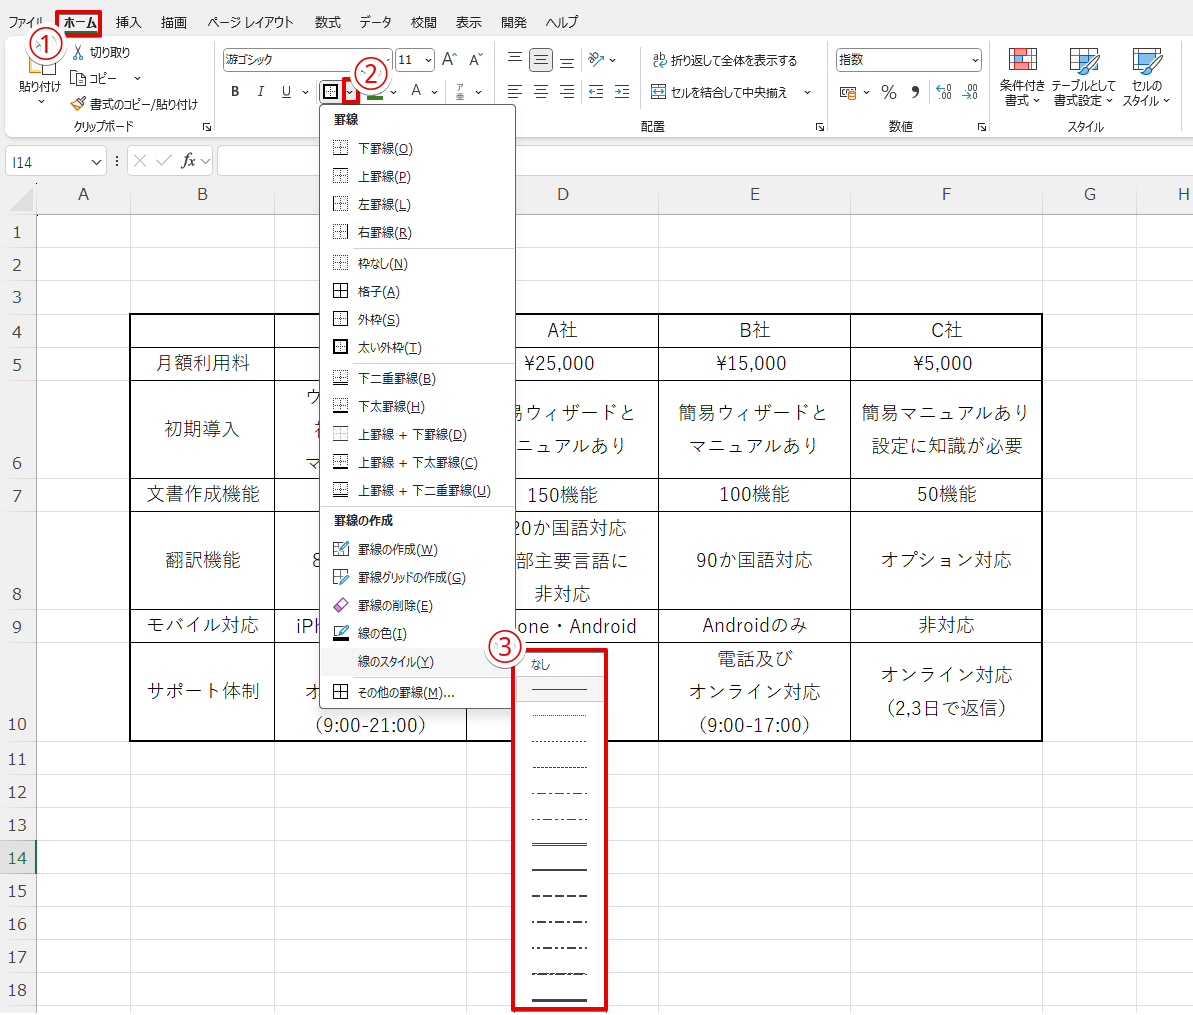Click the format painter (書式のコピー/貼り付け) icon

(x=78, y=103)
